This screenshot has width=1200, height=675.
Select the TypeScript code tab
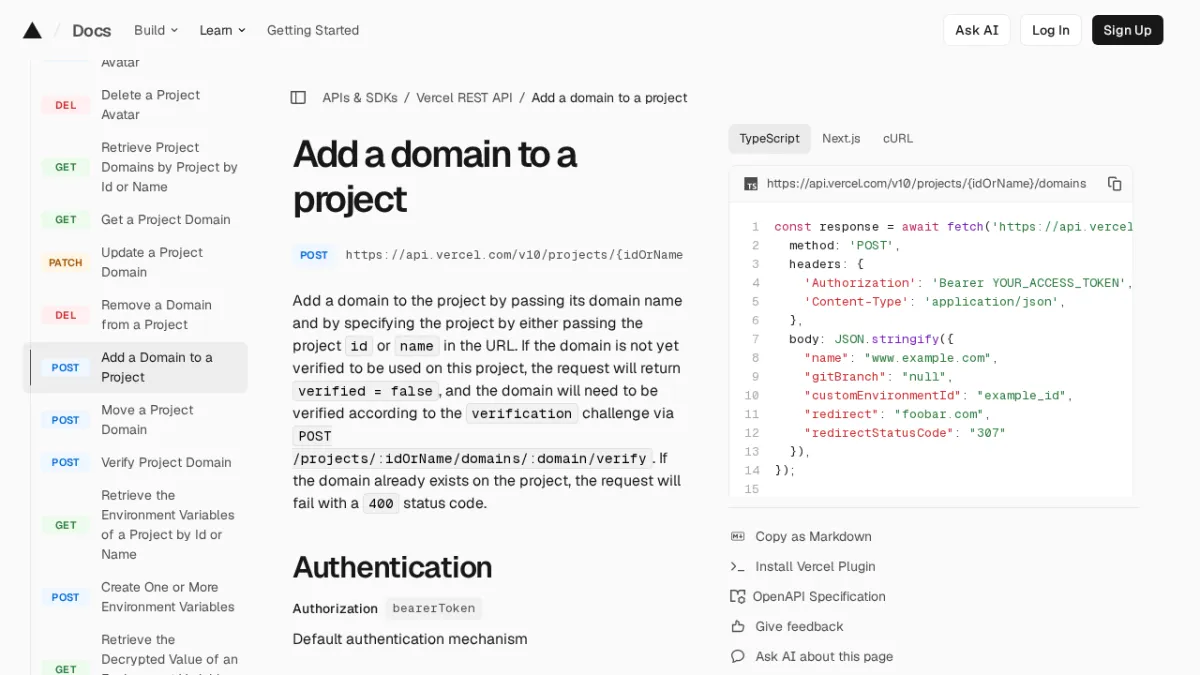[769, 139]
